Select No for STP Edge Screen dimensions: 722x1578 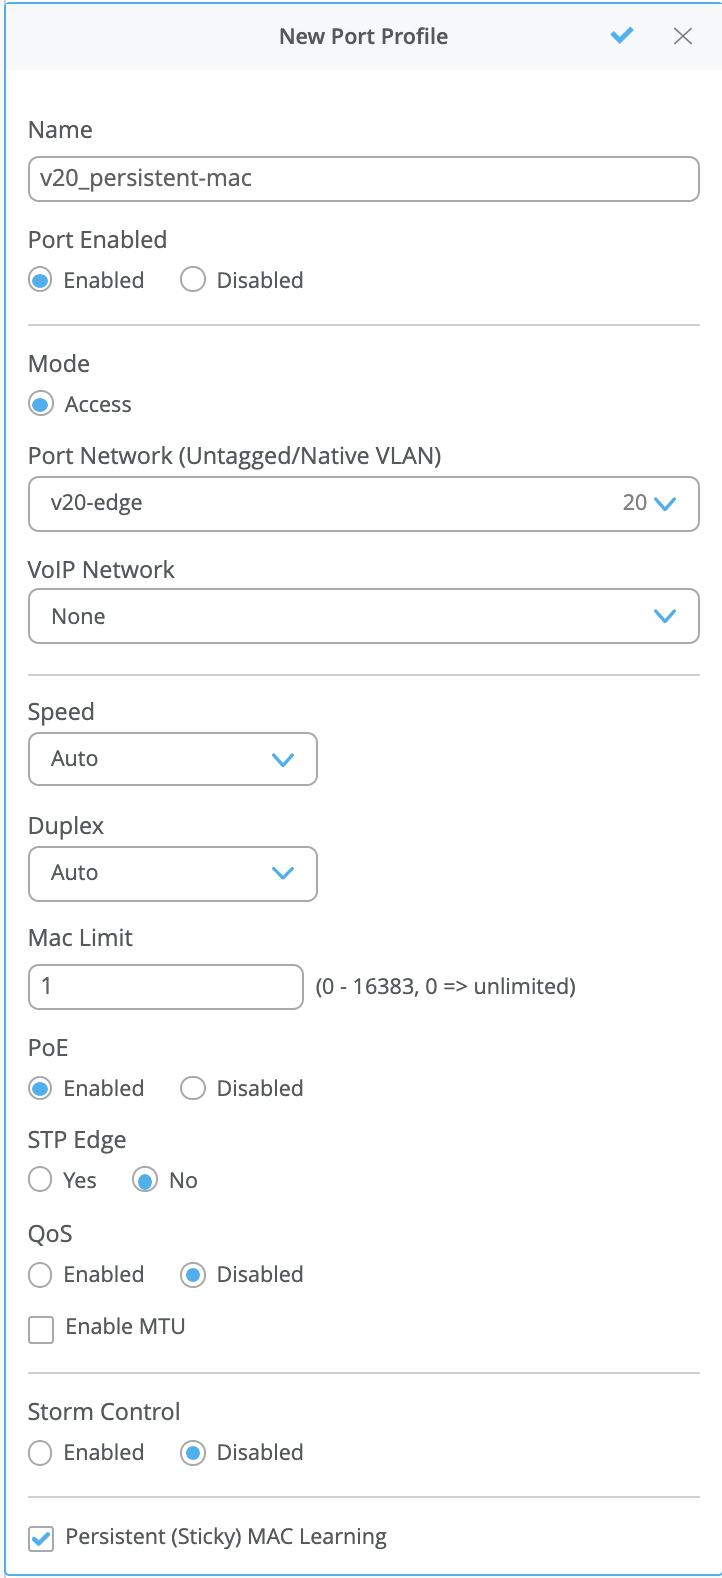[146, 1180]
